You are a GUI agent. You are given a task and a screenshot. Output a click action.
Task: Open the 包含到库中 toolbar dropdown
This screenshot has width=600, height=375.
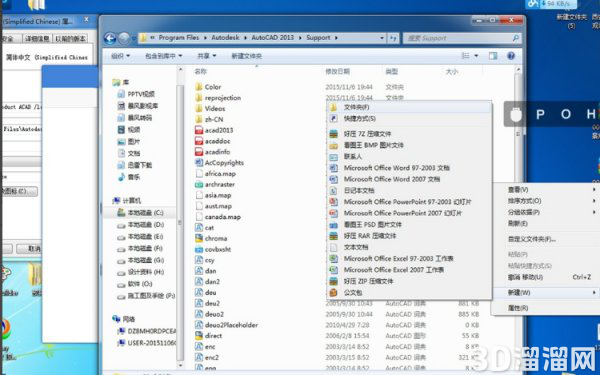[163, 56]
